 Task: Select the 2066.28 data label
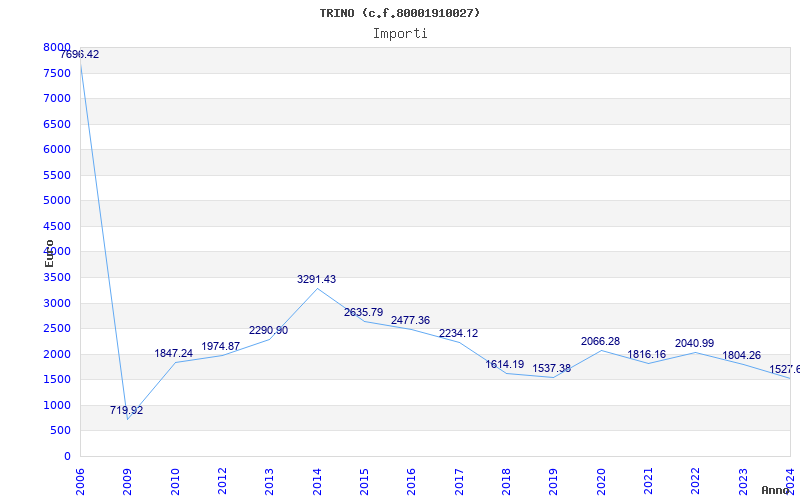600,341
